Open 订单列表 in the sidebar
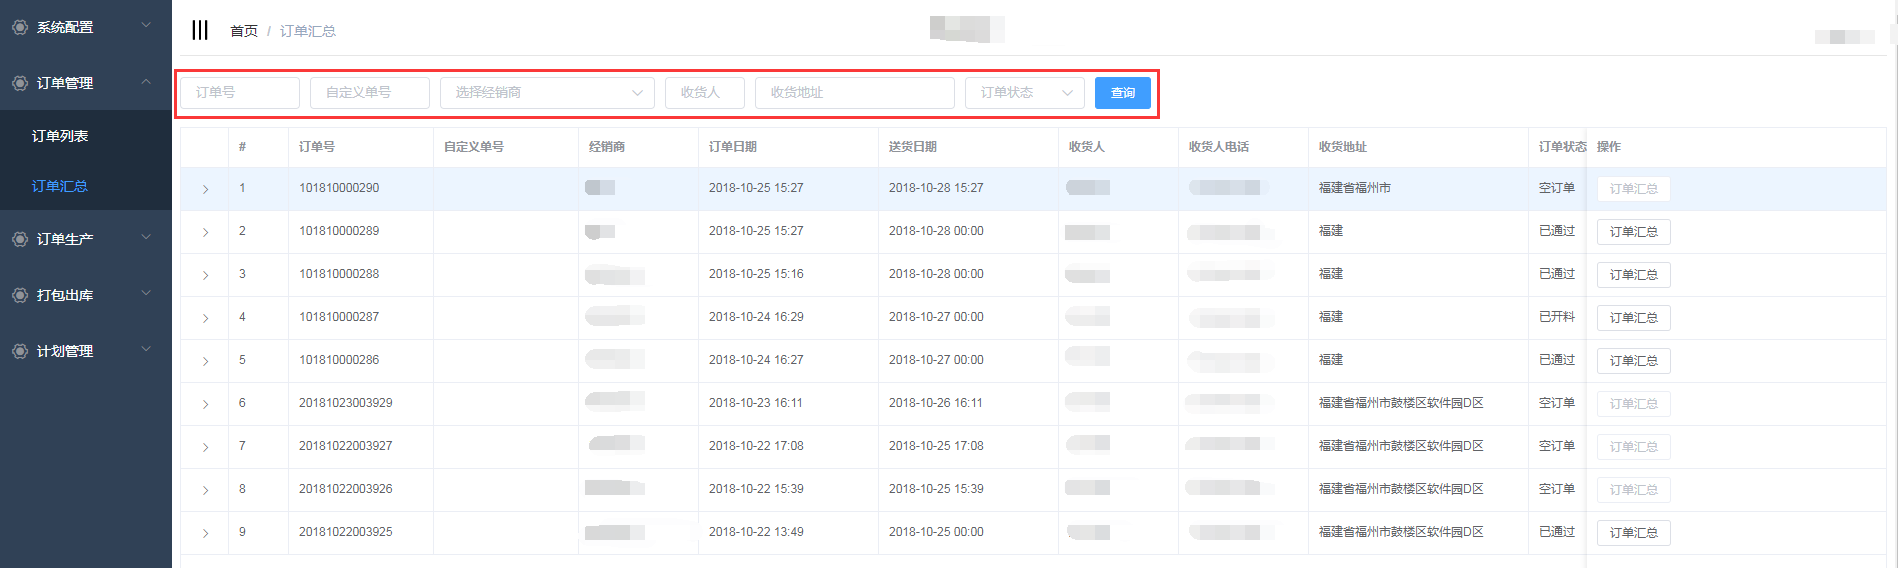This screenshot has width=1898, height=568. click(x=60, y=136)
